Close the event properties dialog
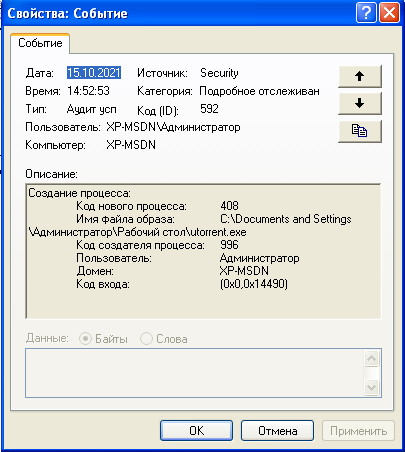 coord(389,13)
